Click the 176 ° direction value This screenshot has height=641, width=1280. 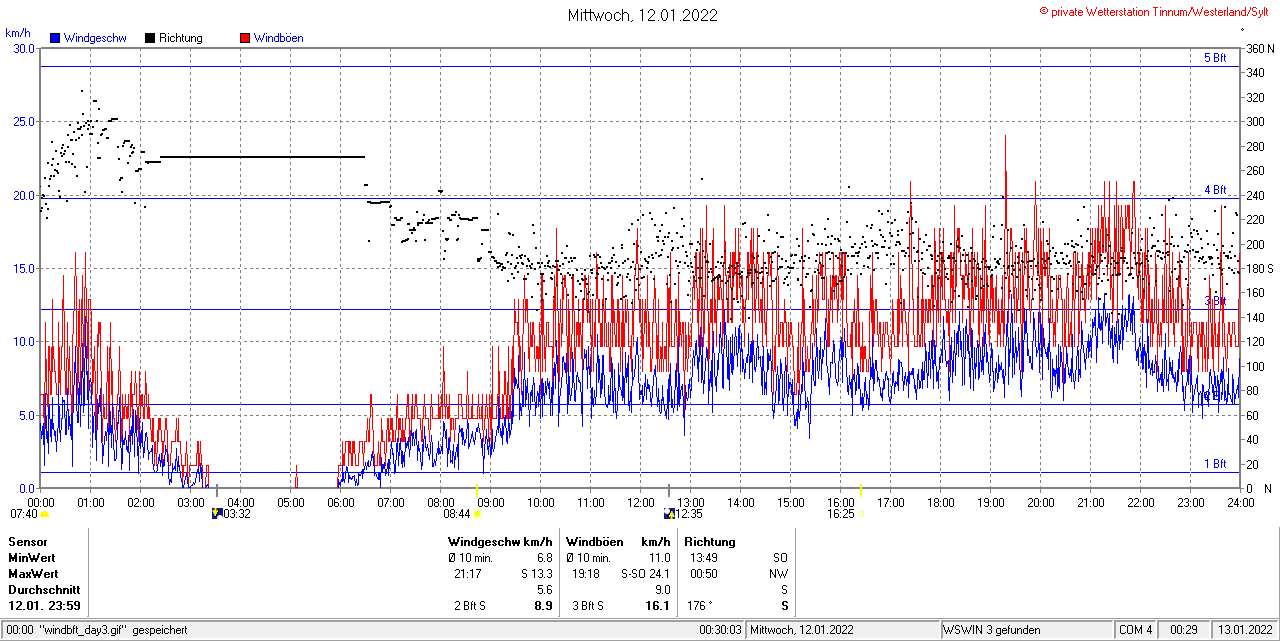click(699, 606)
